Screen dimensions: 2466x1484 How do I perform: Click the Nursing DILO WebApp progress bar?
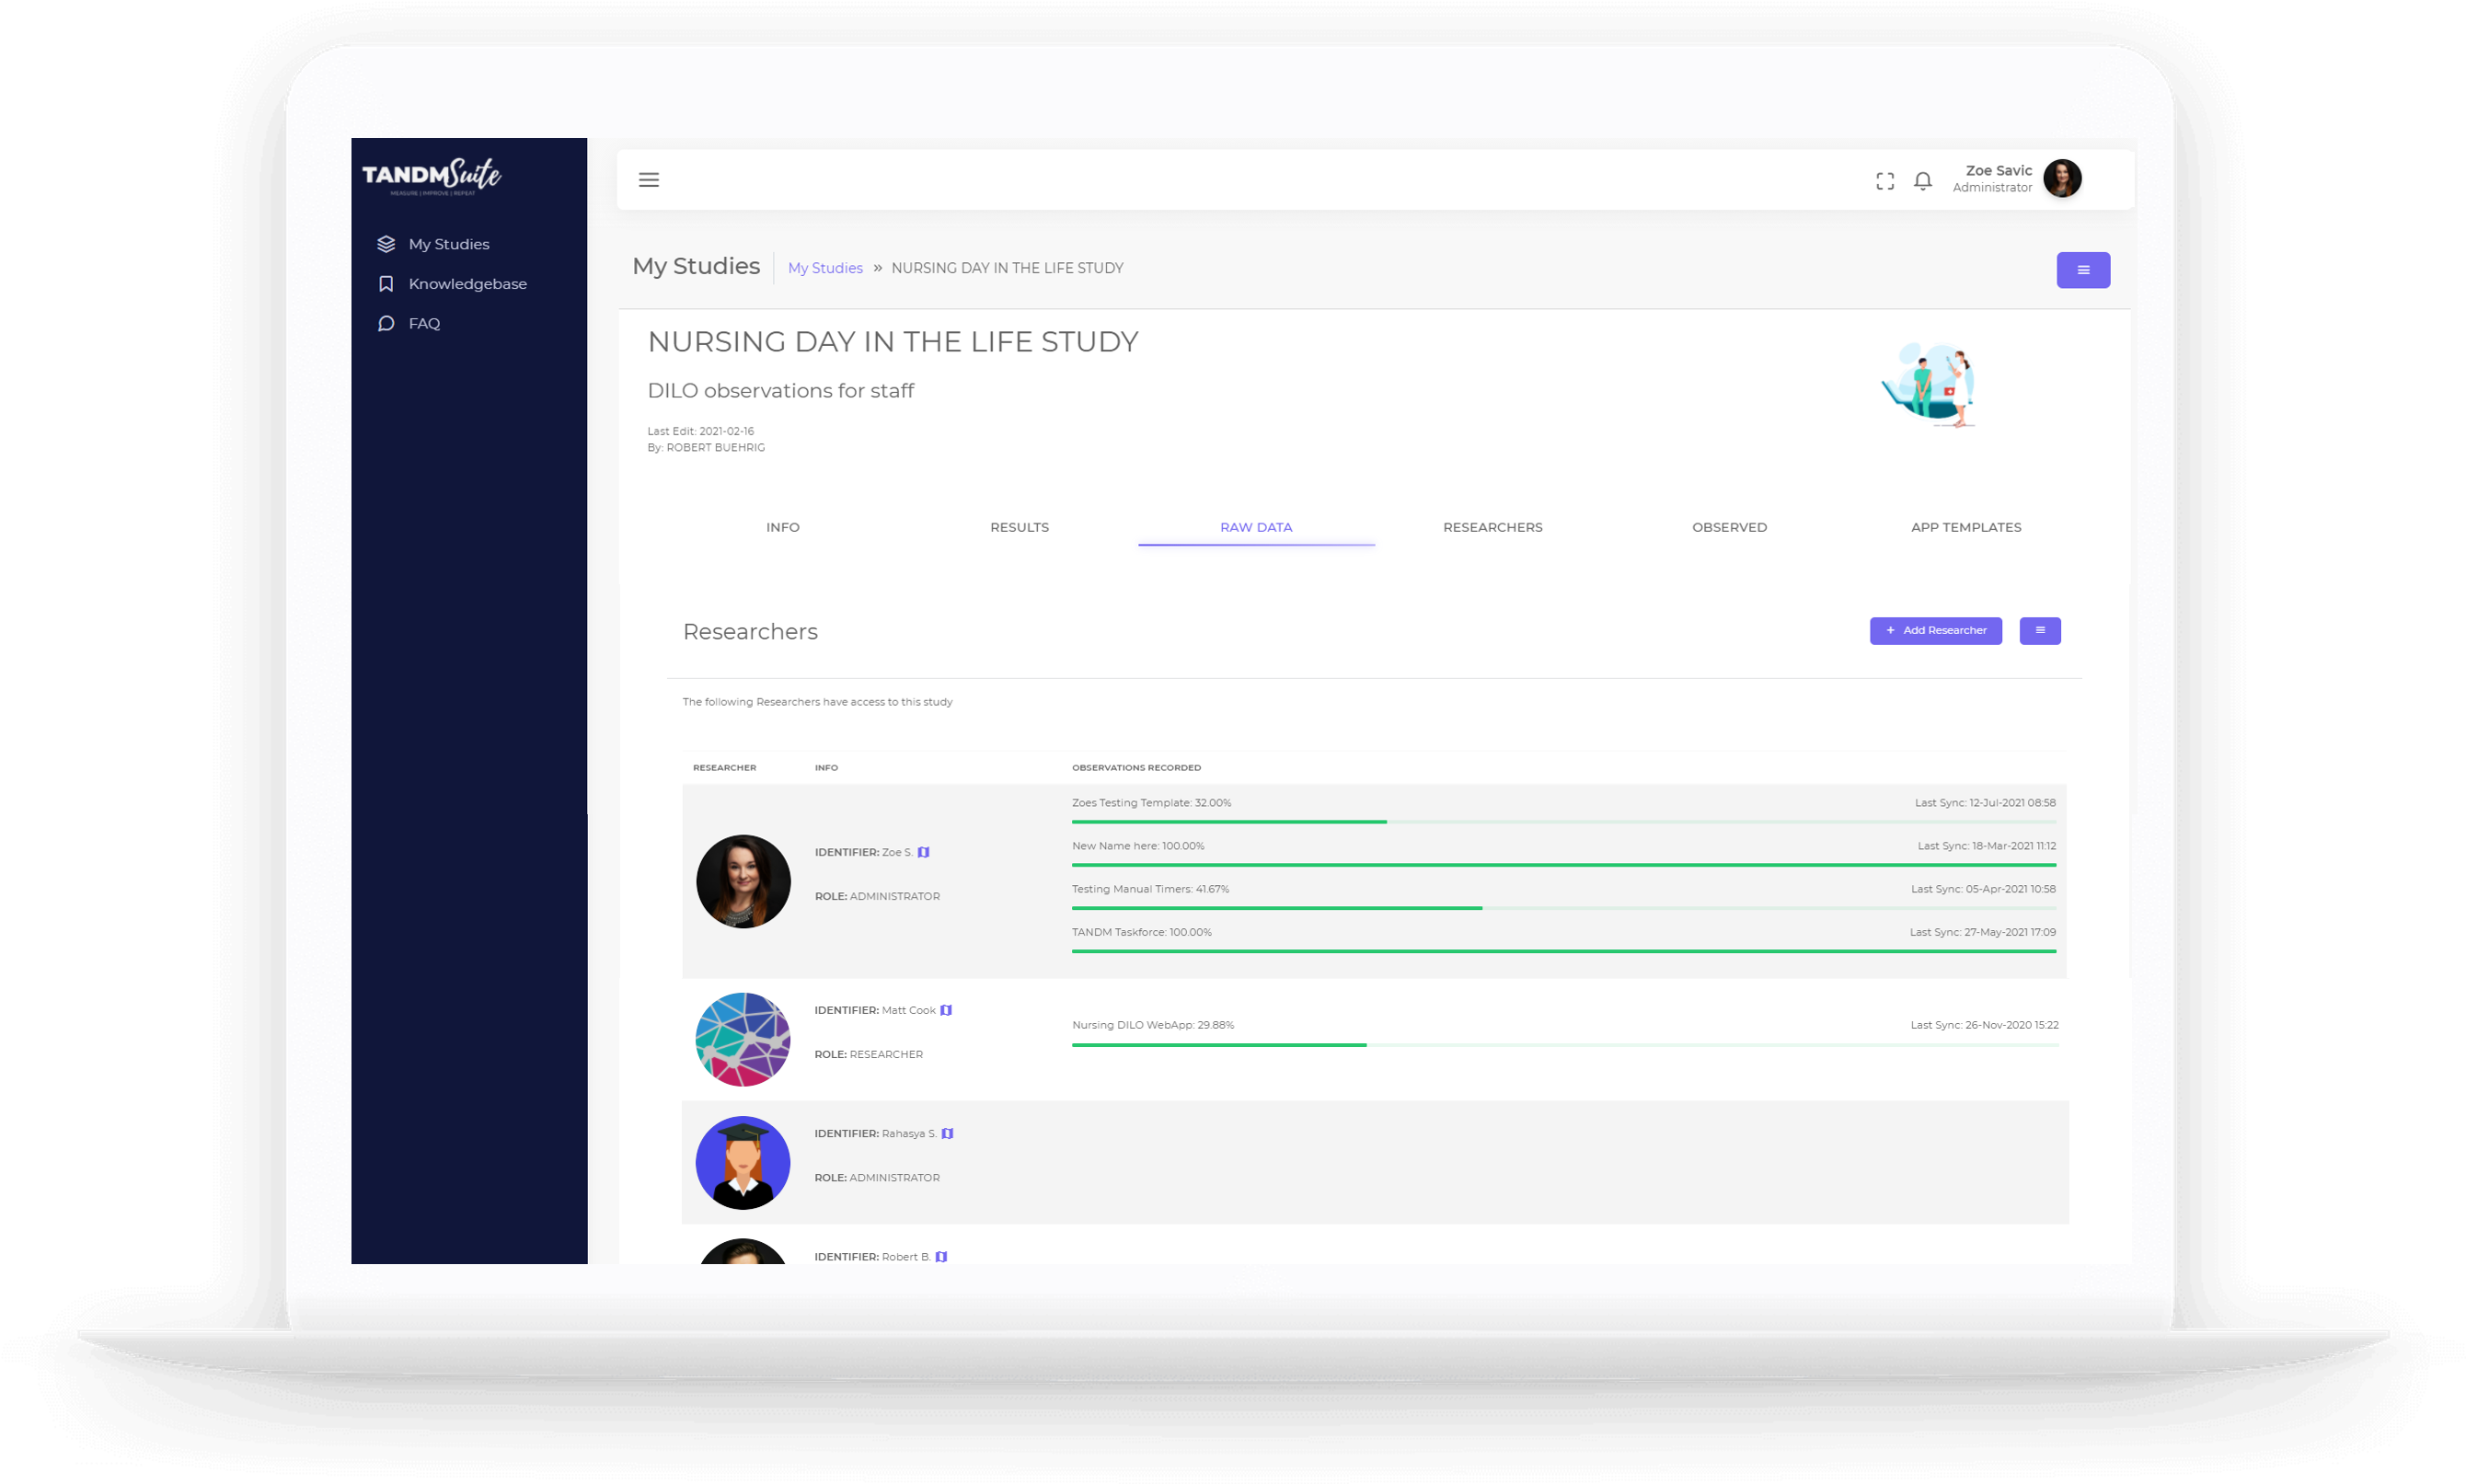point(1564,1044)
